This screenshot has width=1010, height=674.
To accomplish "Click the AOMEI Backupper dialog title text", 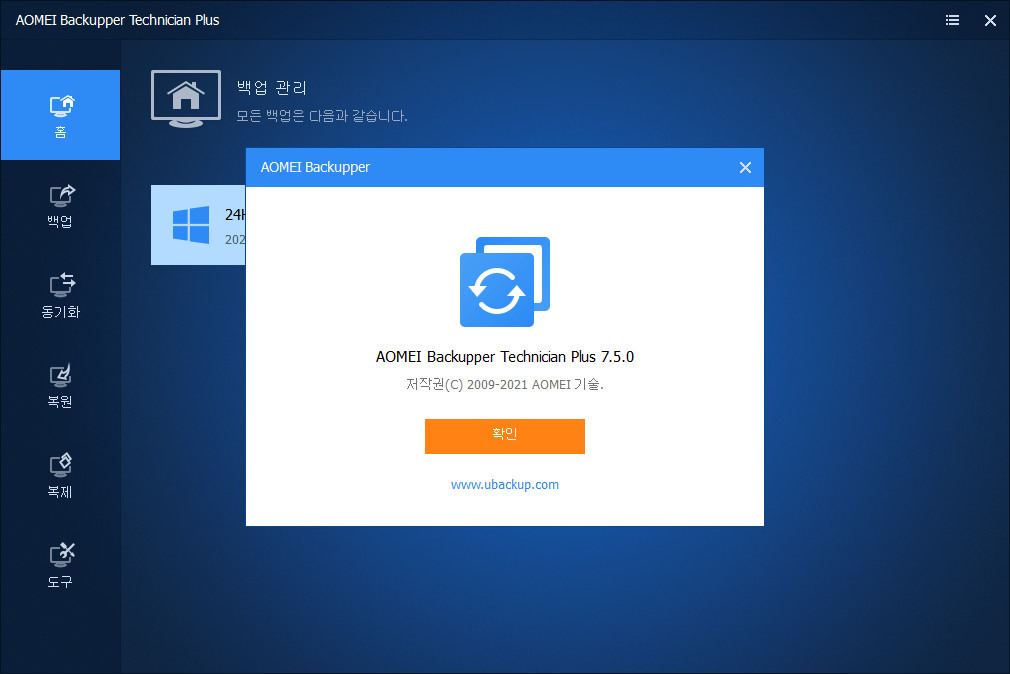I will point(315,168).
